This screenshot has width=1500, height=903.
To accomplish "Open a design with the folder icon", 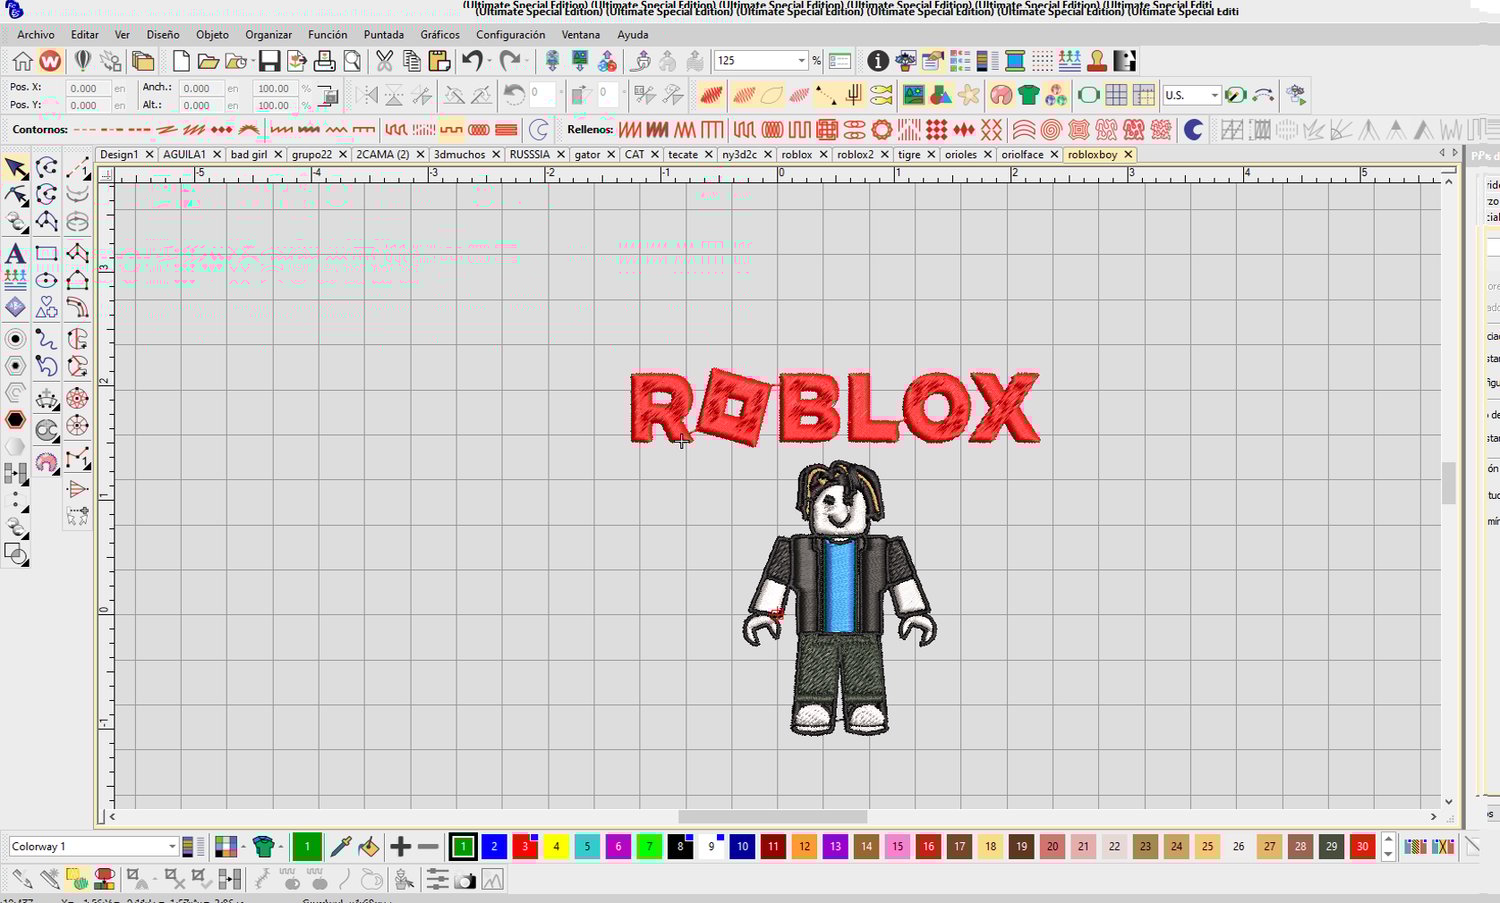I will pos(208,62).
